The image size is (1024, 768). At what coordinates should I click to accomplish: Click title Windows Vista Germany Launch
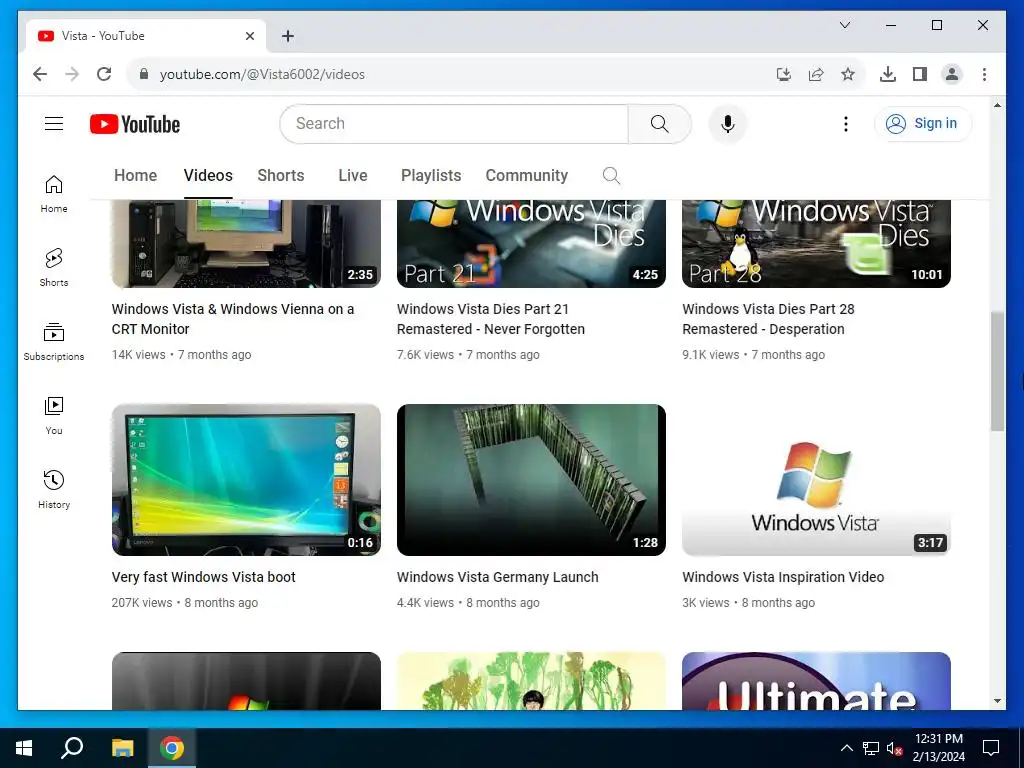(498, 577)
